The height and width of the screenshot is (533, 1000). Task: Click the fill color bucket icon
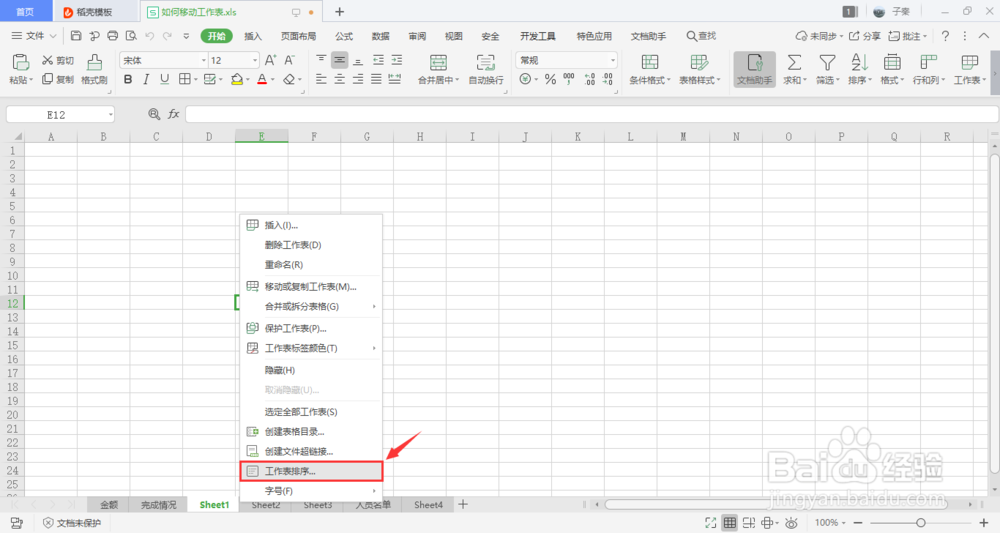[x=237, y=79]
